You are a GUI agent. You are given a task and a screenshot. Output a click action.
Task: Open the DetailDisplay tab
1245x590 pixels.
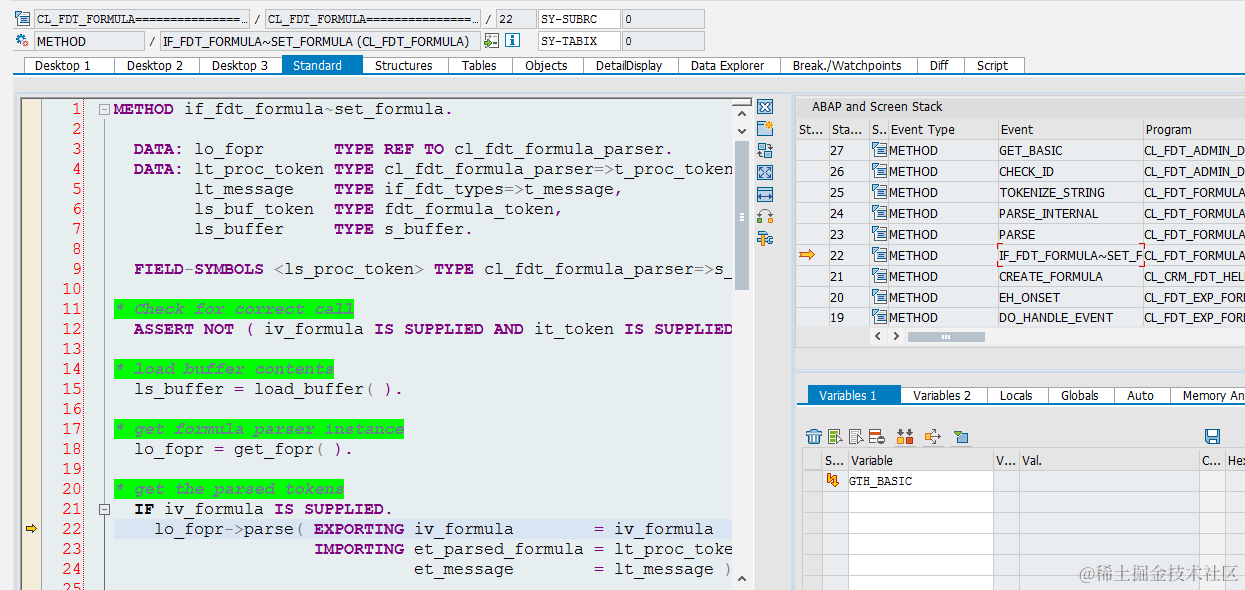click(x=629, y=65)
